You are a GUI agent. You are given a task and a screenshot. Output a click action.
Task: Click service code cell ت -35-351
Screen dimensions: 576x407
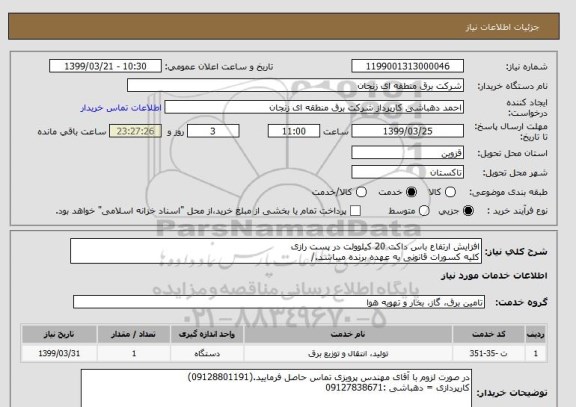[489, 353]
